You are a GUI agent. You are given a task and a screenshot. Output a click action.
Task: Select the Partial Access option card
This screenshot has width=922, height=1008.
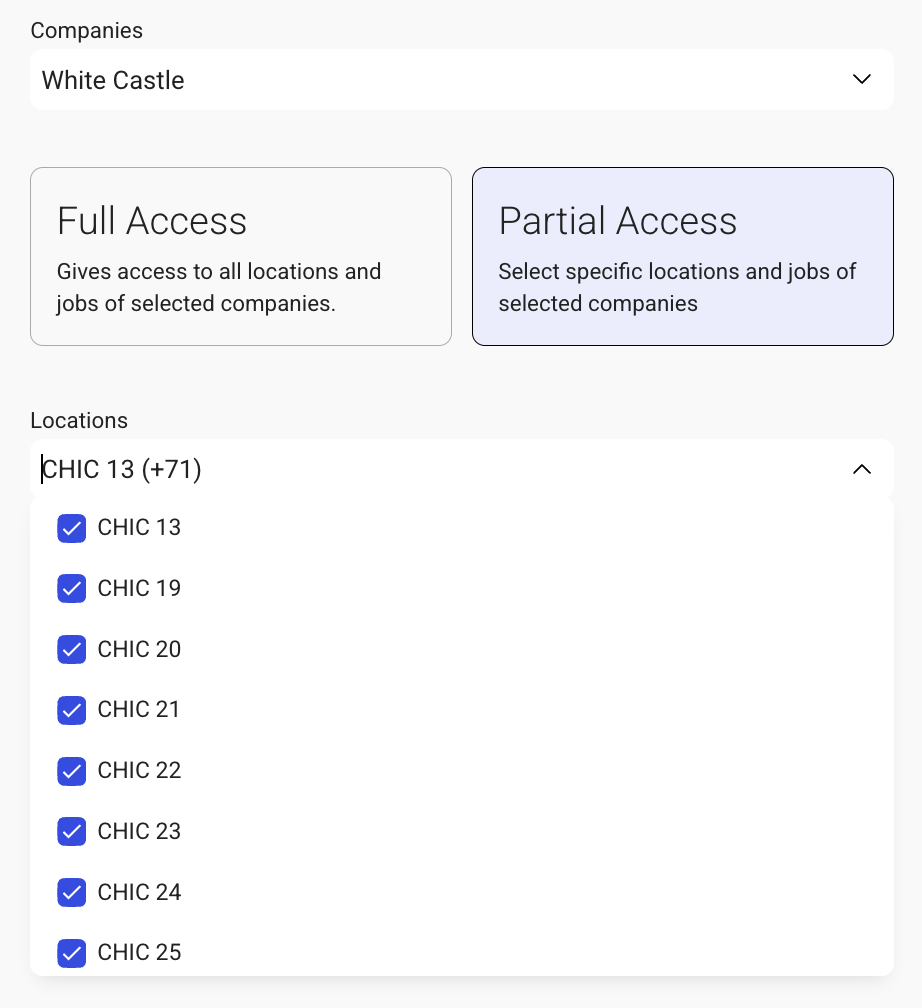click(682, 256)
